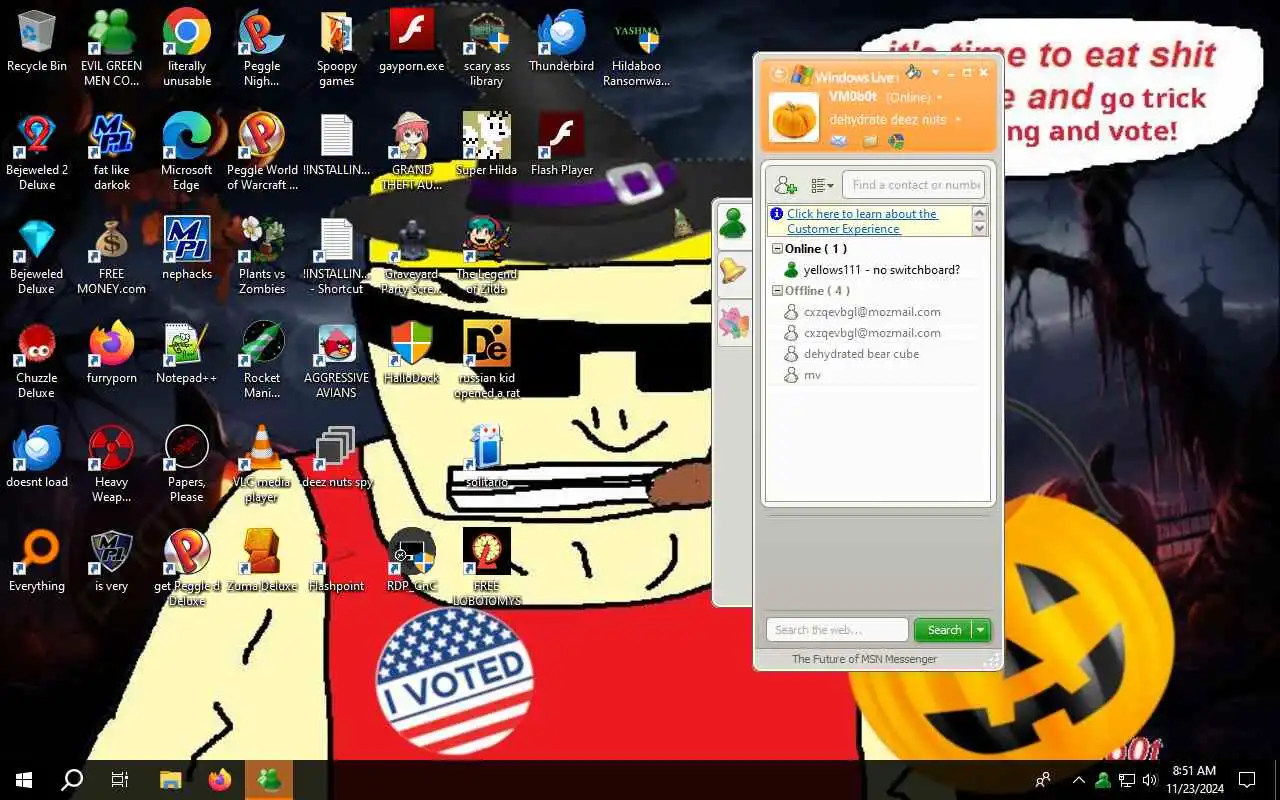Open the VLC media player icon
The image size is (1280, 800).
262,465
